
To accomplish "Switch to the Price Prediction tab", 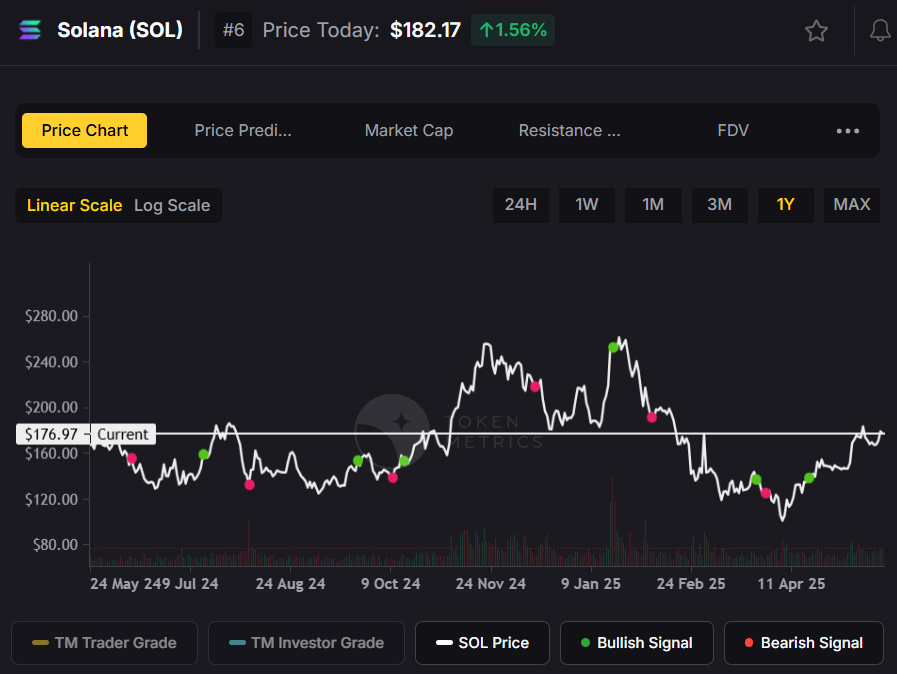I will point(243,130).
